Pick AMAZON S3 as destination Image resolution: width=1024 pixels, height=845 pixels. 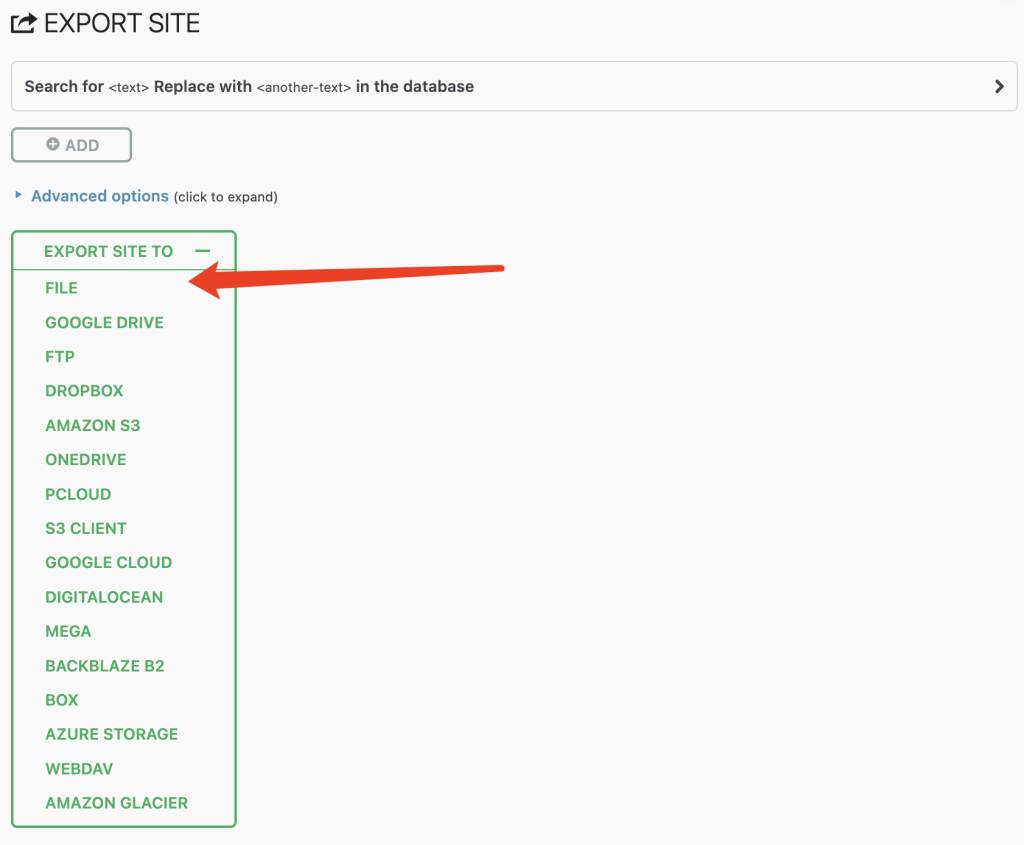coord(92,425)
